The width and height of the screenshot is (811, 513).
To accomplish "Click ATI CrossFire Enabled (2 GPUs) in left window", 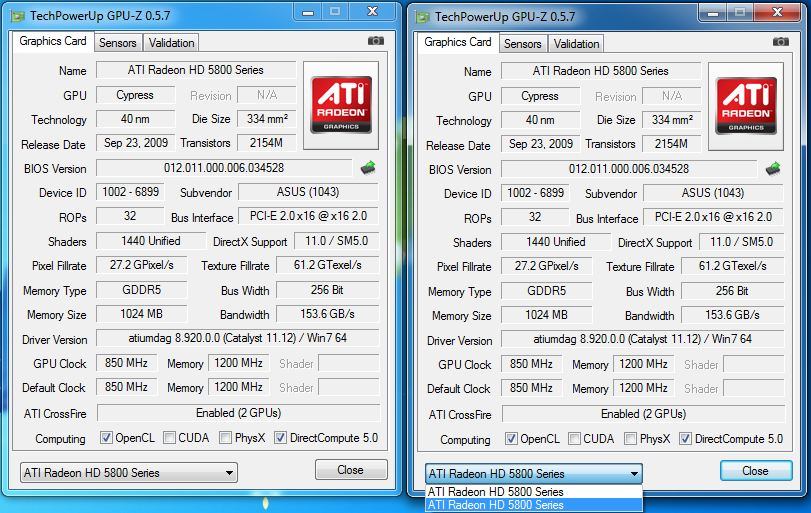I will 238,413.
